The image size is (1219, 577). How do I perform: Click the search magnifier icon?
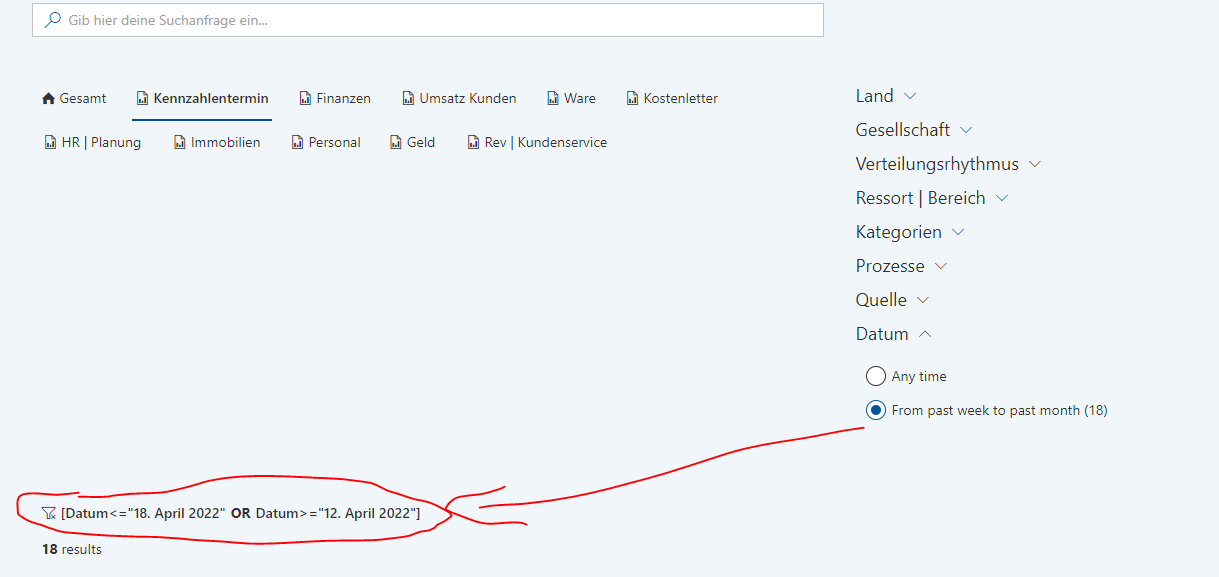click(x=53, y=20)
